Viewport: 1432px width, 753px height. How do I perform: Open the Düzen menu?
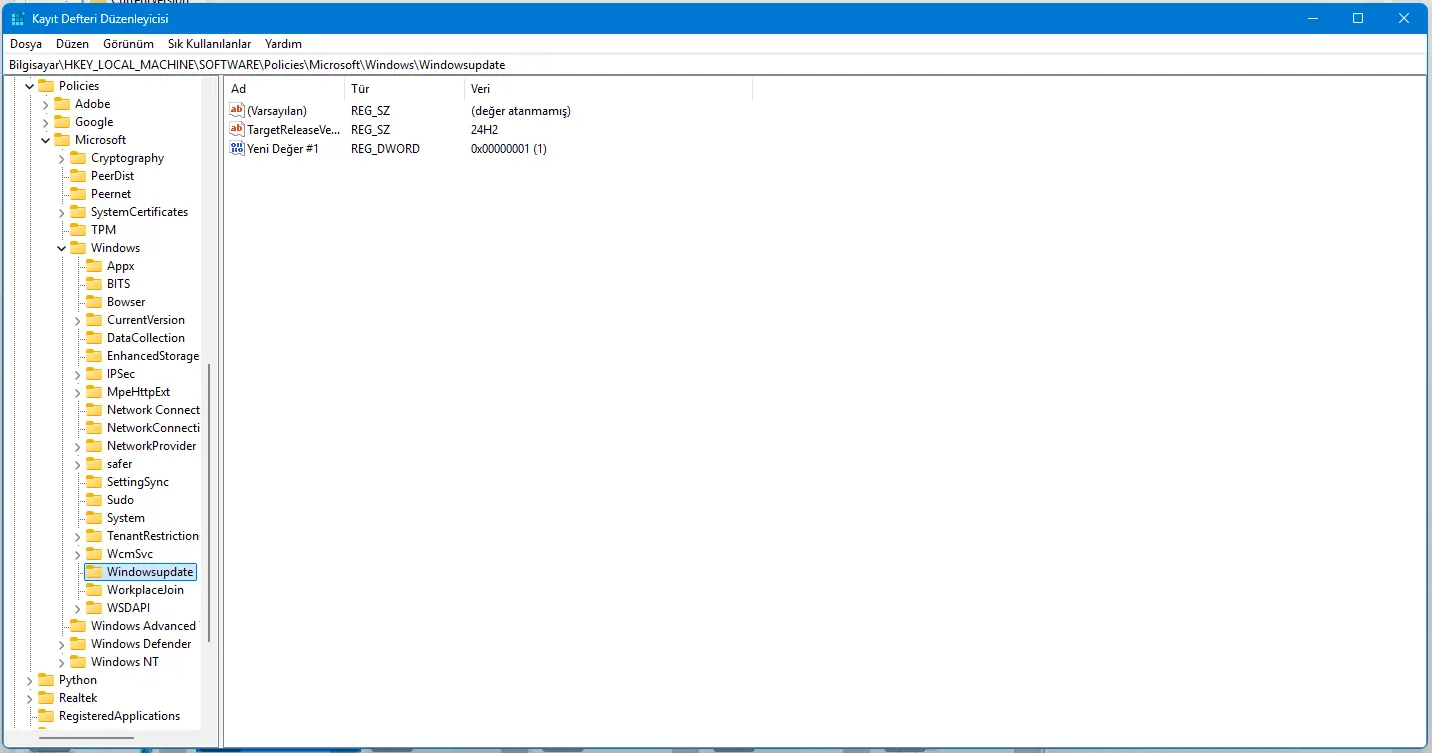click(72, 44)
